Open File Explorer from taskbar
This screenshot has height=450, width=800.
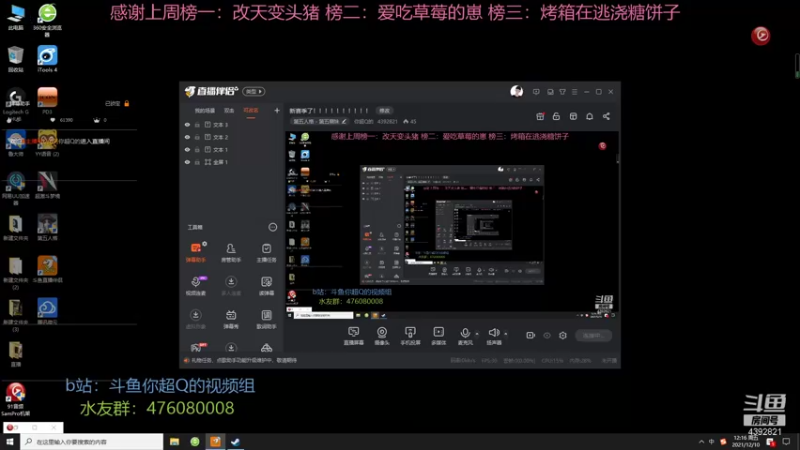pos(174,442)
